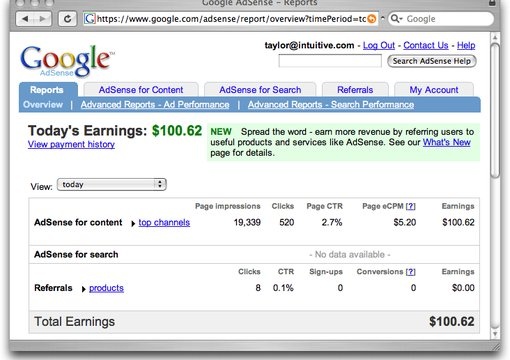510x360 pixels.
Task: Click the No data available text
Action: click(x=350, y=255)
